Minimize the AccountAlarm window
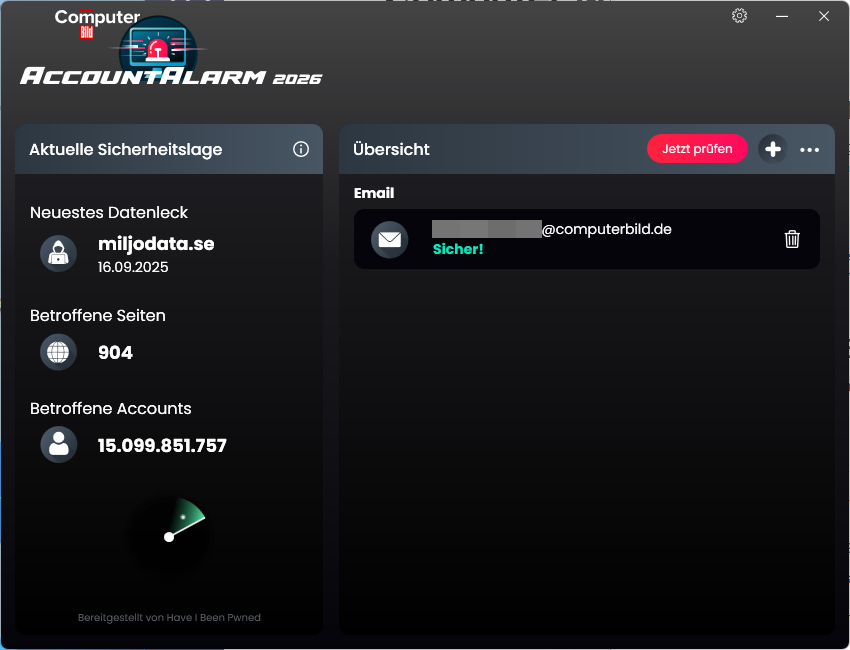Viewport: 850px width, 650px height. click(782, 16)
